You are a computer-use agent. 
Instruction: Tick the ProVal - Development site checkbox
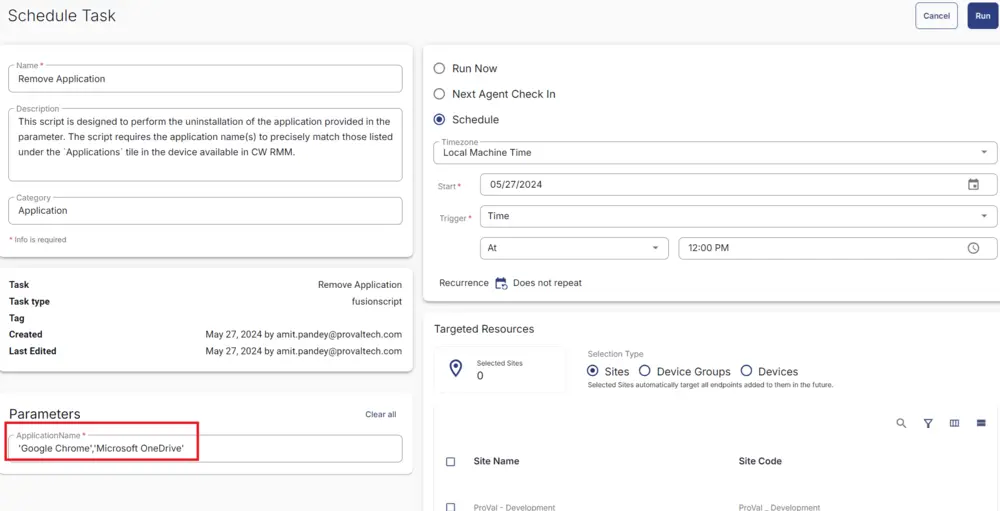coord(450,507)
